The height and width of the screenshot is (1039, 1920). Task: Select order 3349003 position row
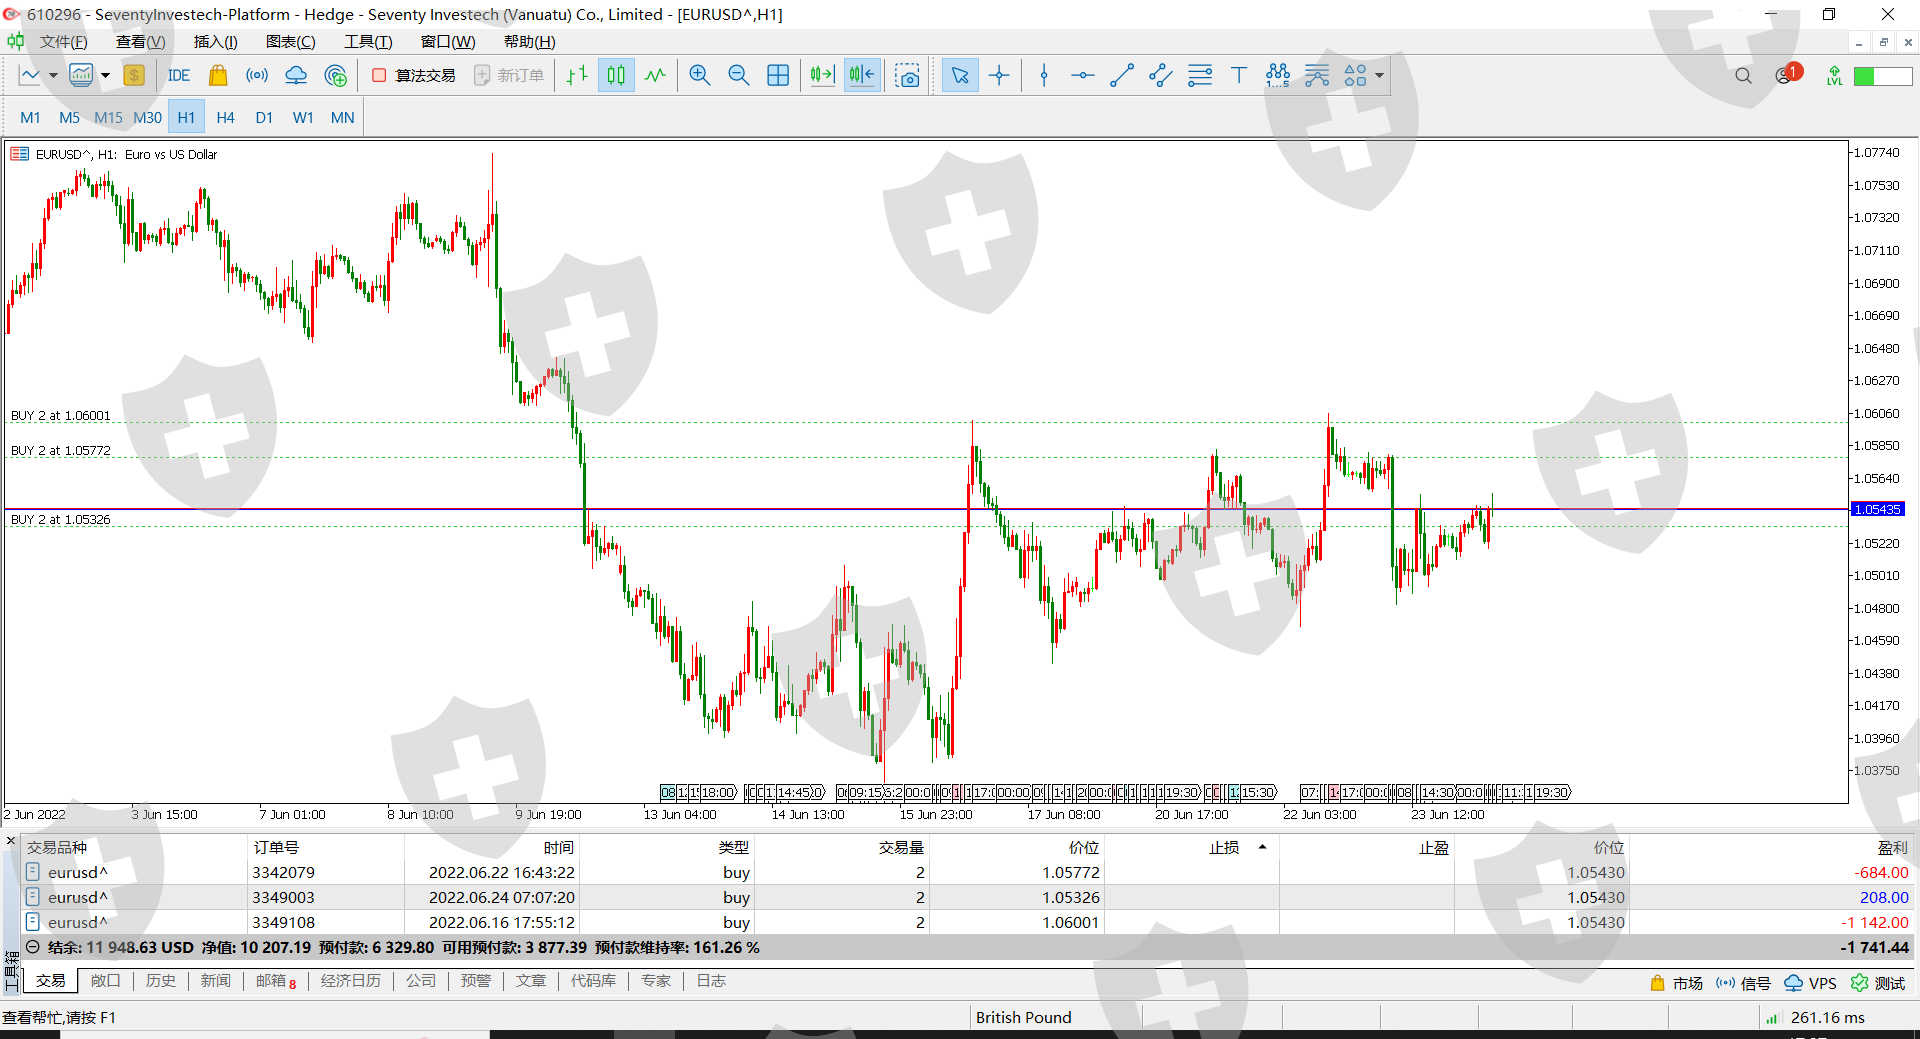point(283,897)
